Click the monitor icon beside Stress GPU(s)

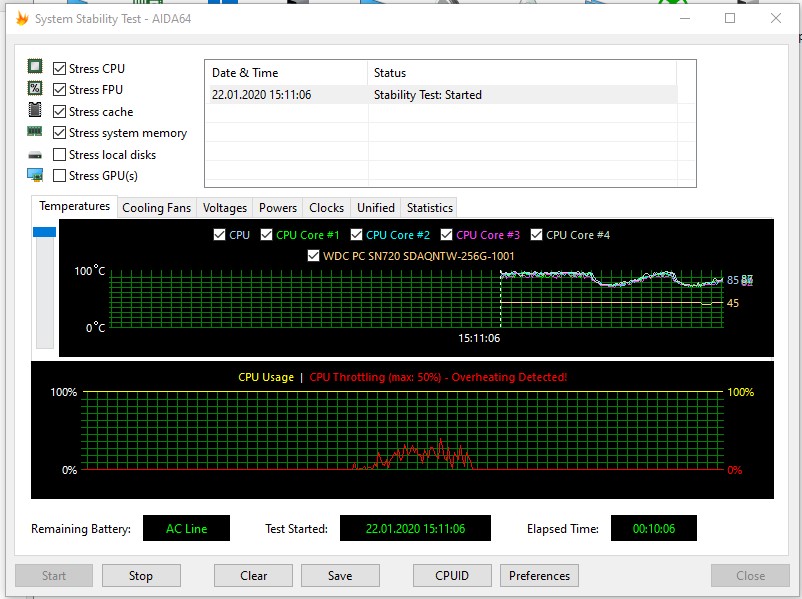35,175
